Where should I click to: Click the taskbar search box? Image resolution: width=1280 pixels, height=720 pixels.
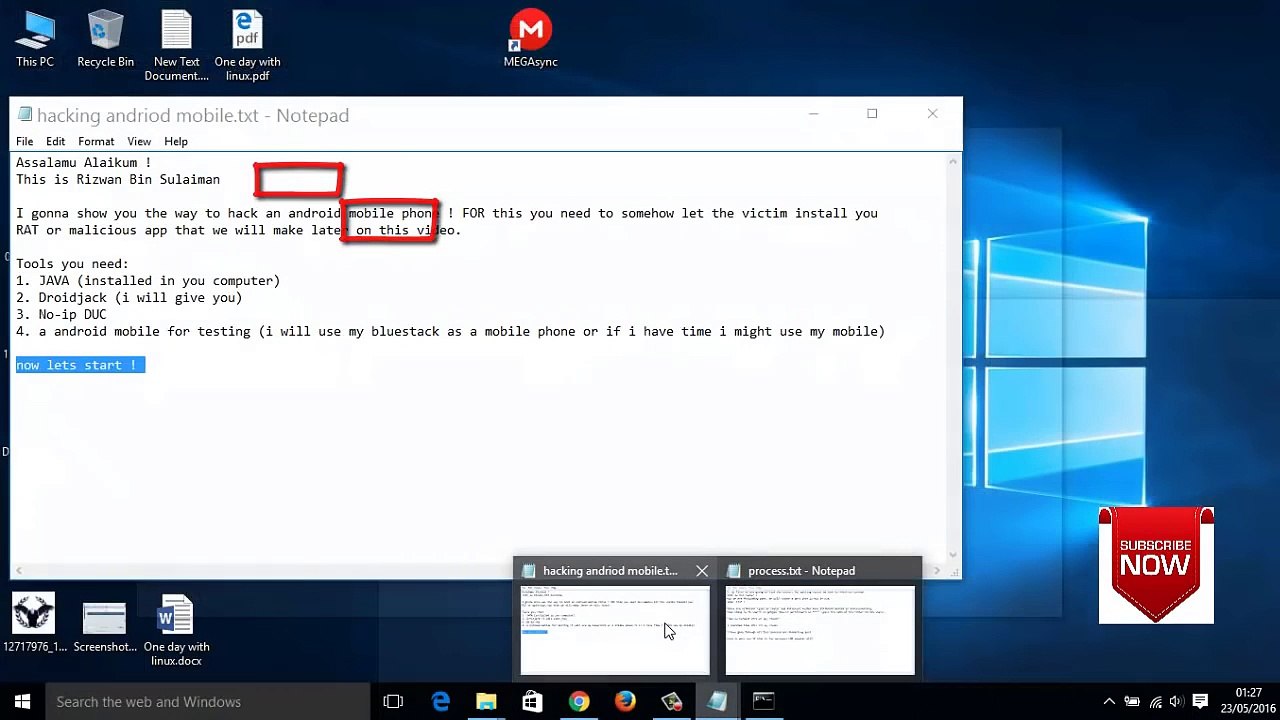pos(208,702)
